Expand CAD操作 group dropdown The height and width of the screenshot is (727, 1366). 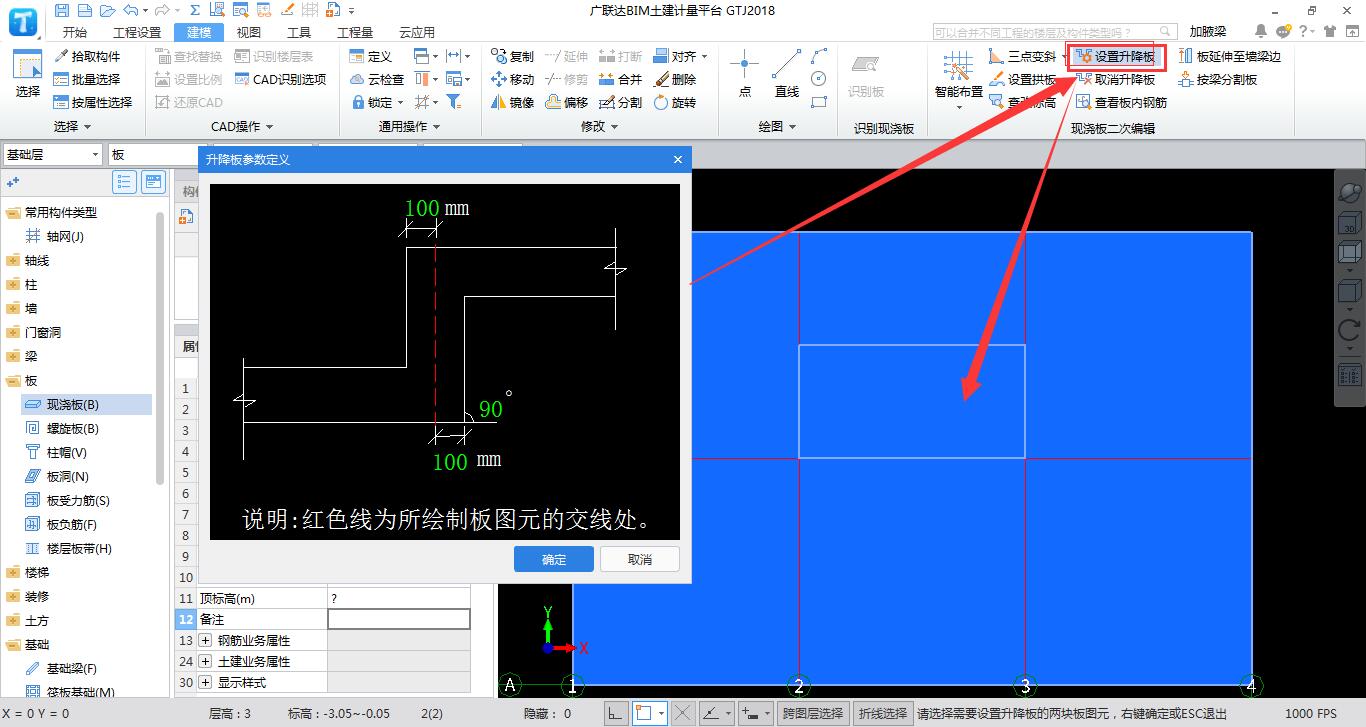[x=269, y=127]
